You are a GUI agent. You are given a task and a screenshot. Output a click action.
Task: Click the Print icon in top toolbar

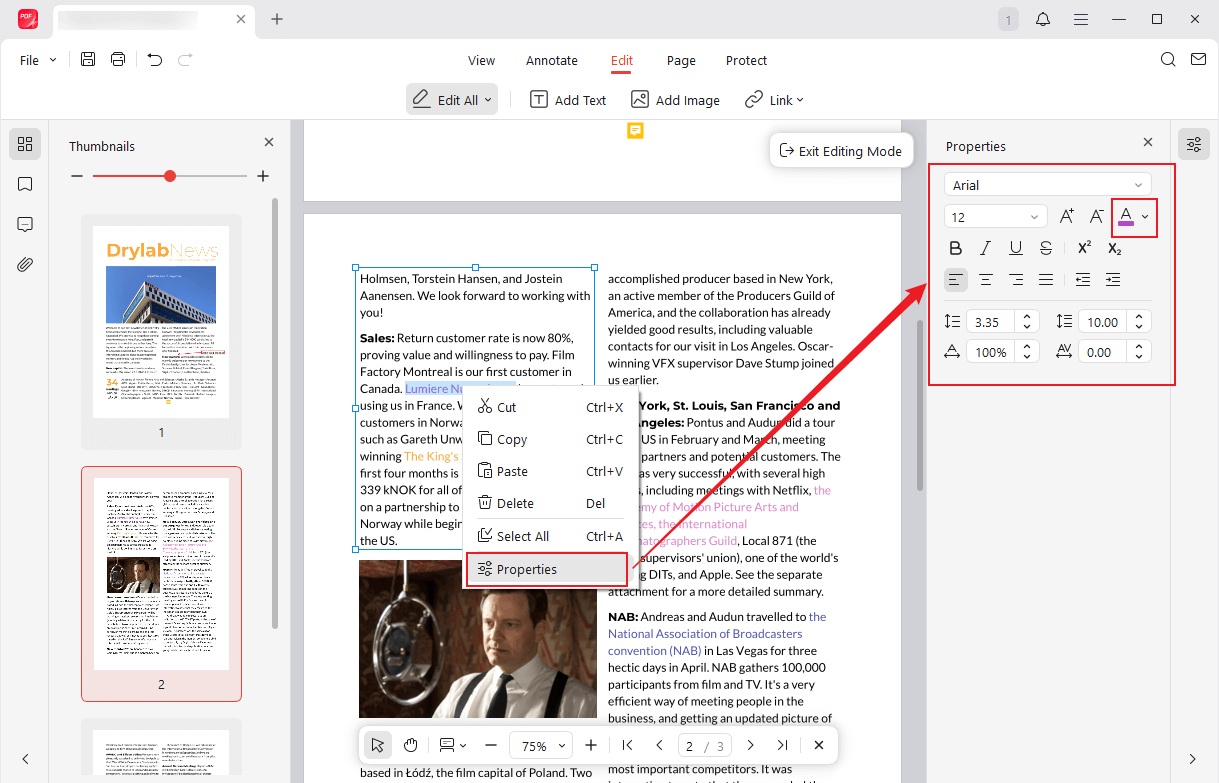click(x=117, y=59)
